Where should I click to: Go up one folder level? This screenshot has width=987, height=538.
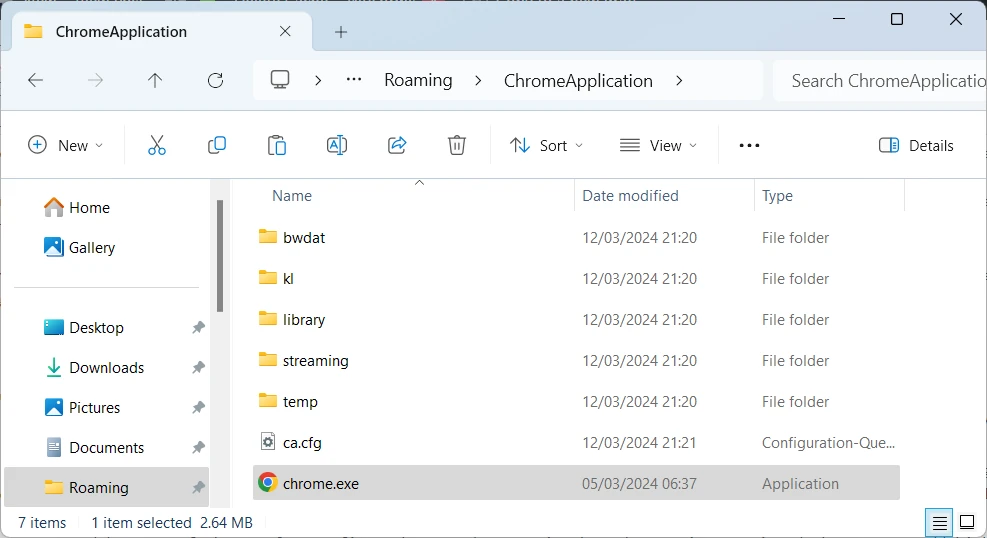coord(155,81)
